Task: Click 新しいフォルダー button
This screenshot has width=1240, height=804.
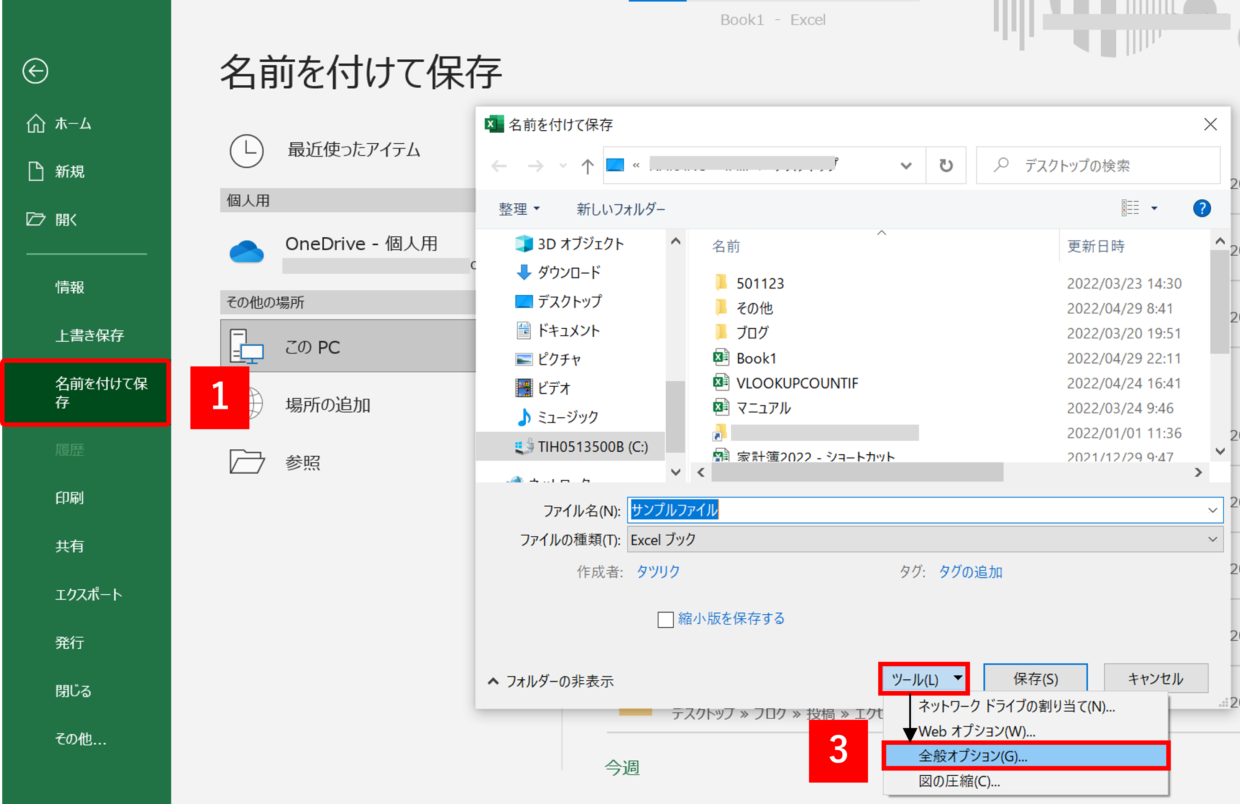Action: coord(621,209)
